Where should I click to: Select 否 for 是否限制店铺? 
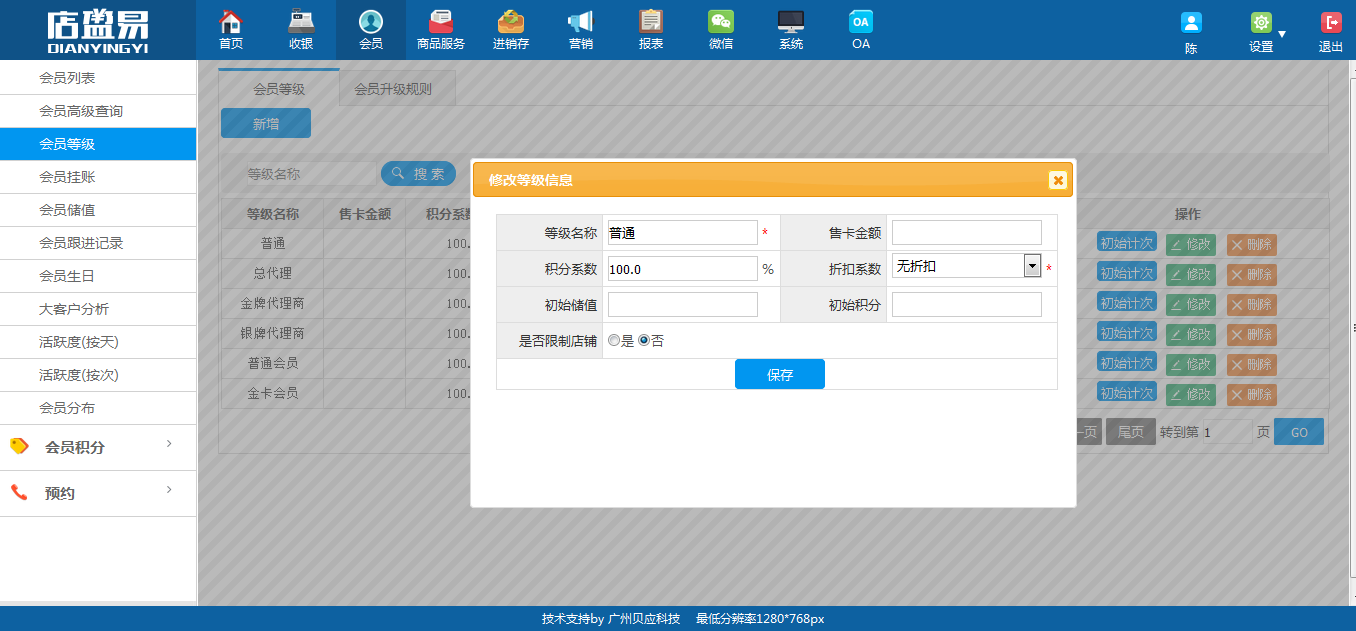coord(644,341)
